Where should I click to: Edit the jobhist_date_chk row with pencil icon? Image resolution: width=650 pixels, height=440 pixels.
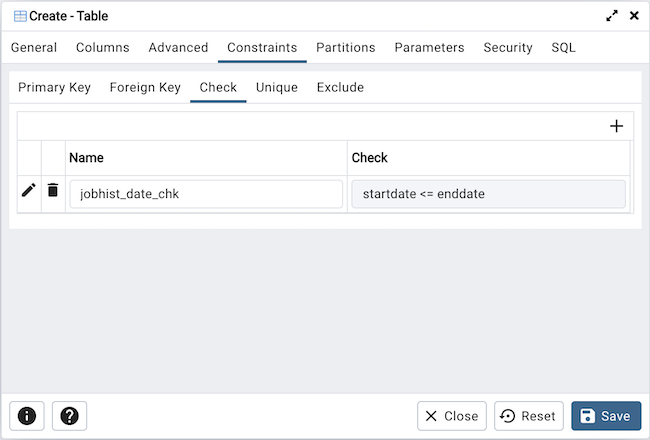[x=29, y=190]
